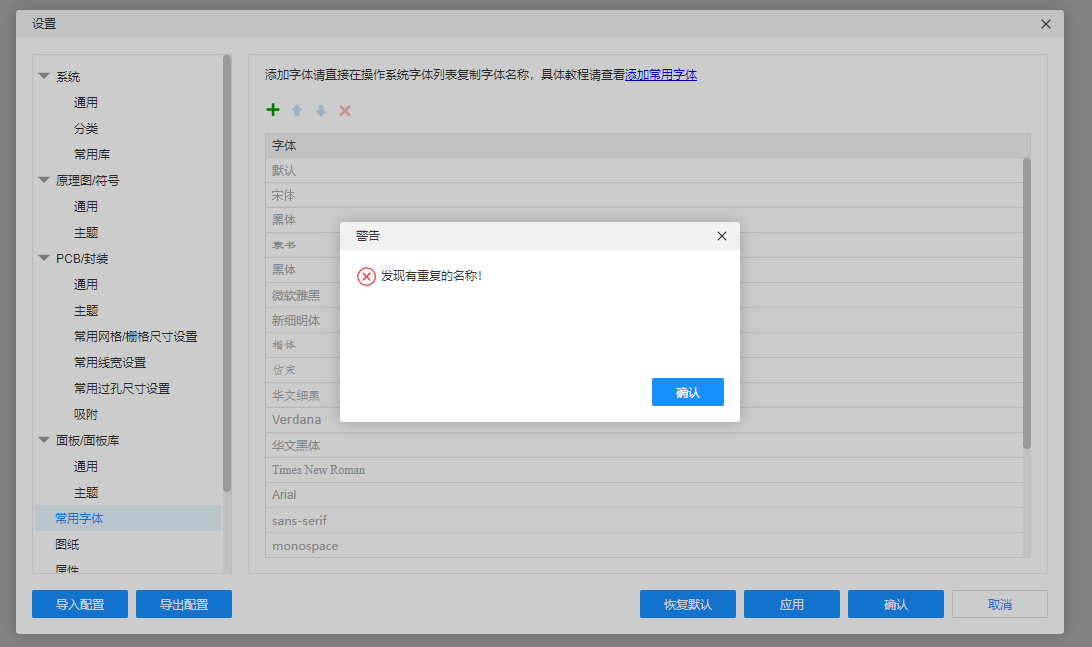1092x647 pixels.
Task: Click the font list vertical scrollbar
Action: 1026,300
